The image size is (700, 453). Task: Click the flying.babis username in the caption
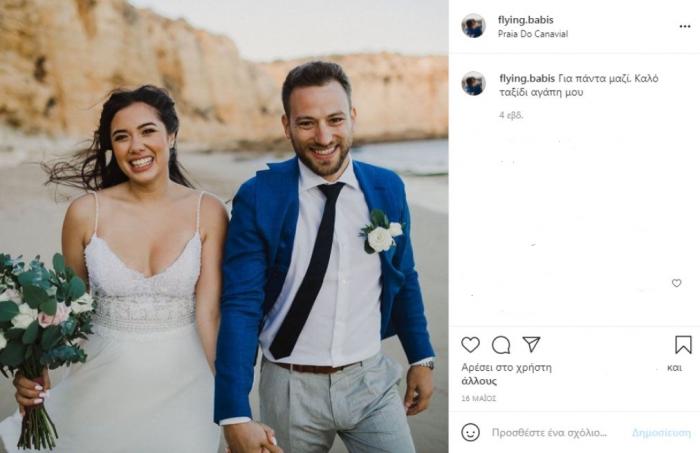point(527,79)
